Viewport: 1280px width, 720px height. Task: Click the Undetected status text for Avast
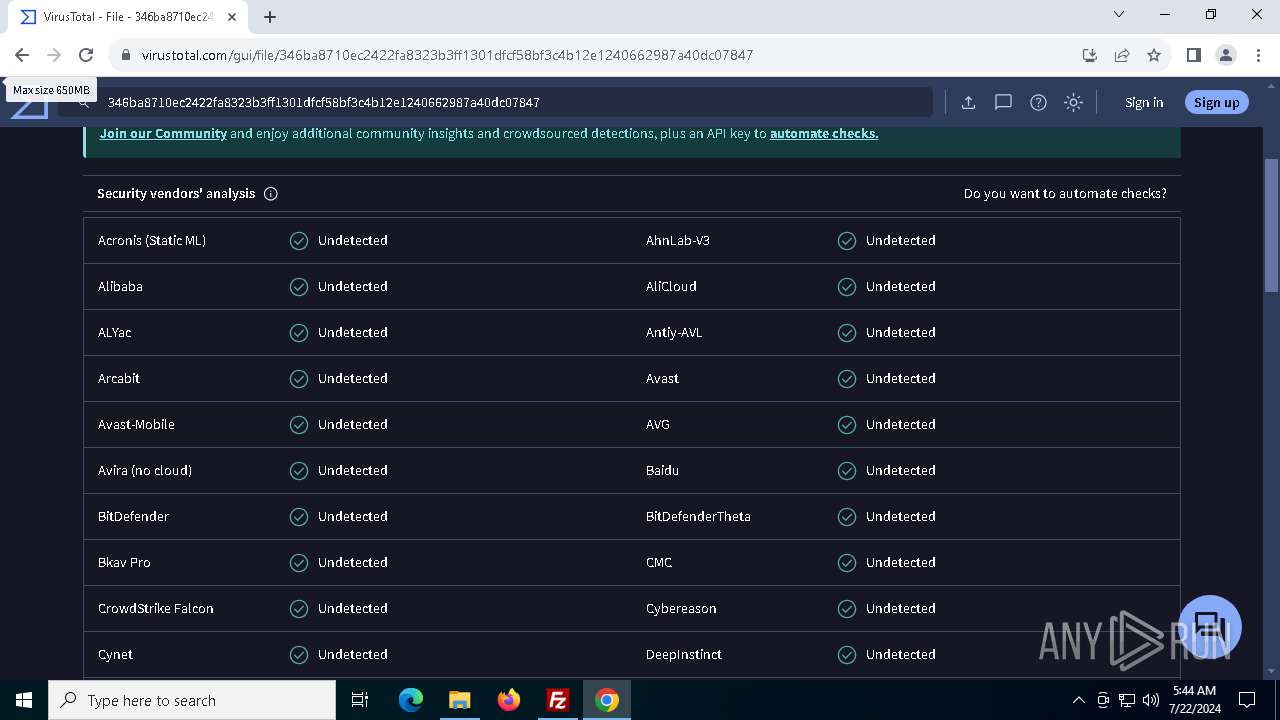coord(901,378)
